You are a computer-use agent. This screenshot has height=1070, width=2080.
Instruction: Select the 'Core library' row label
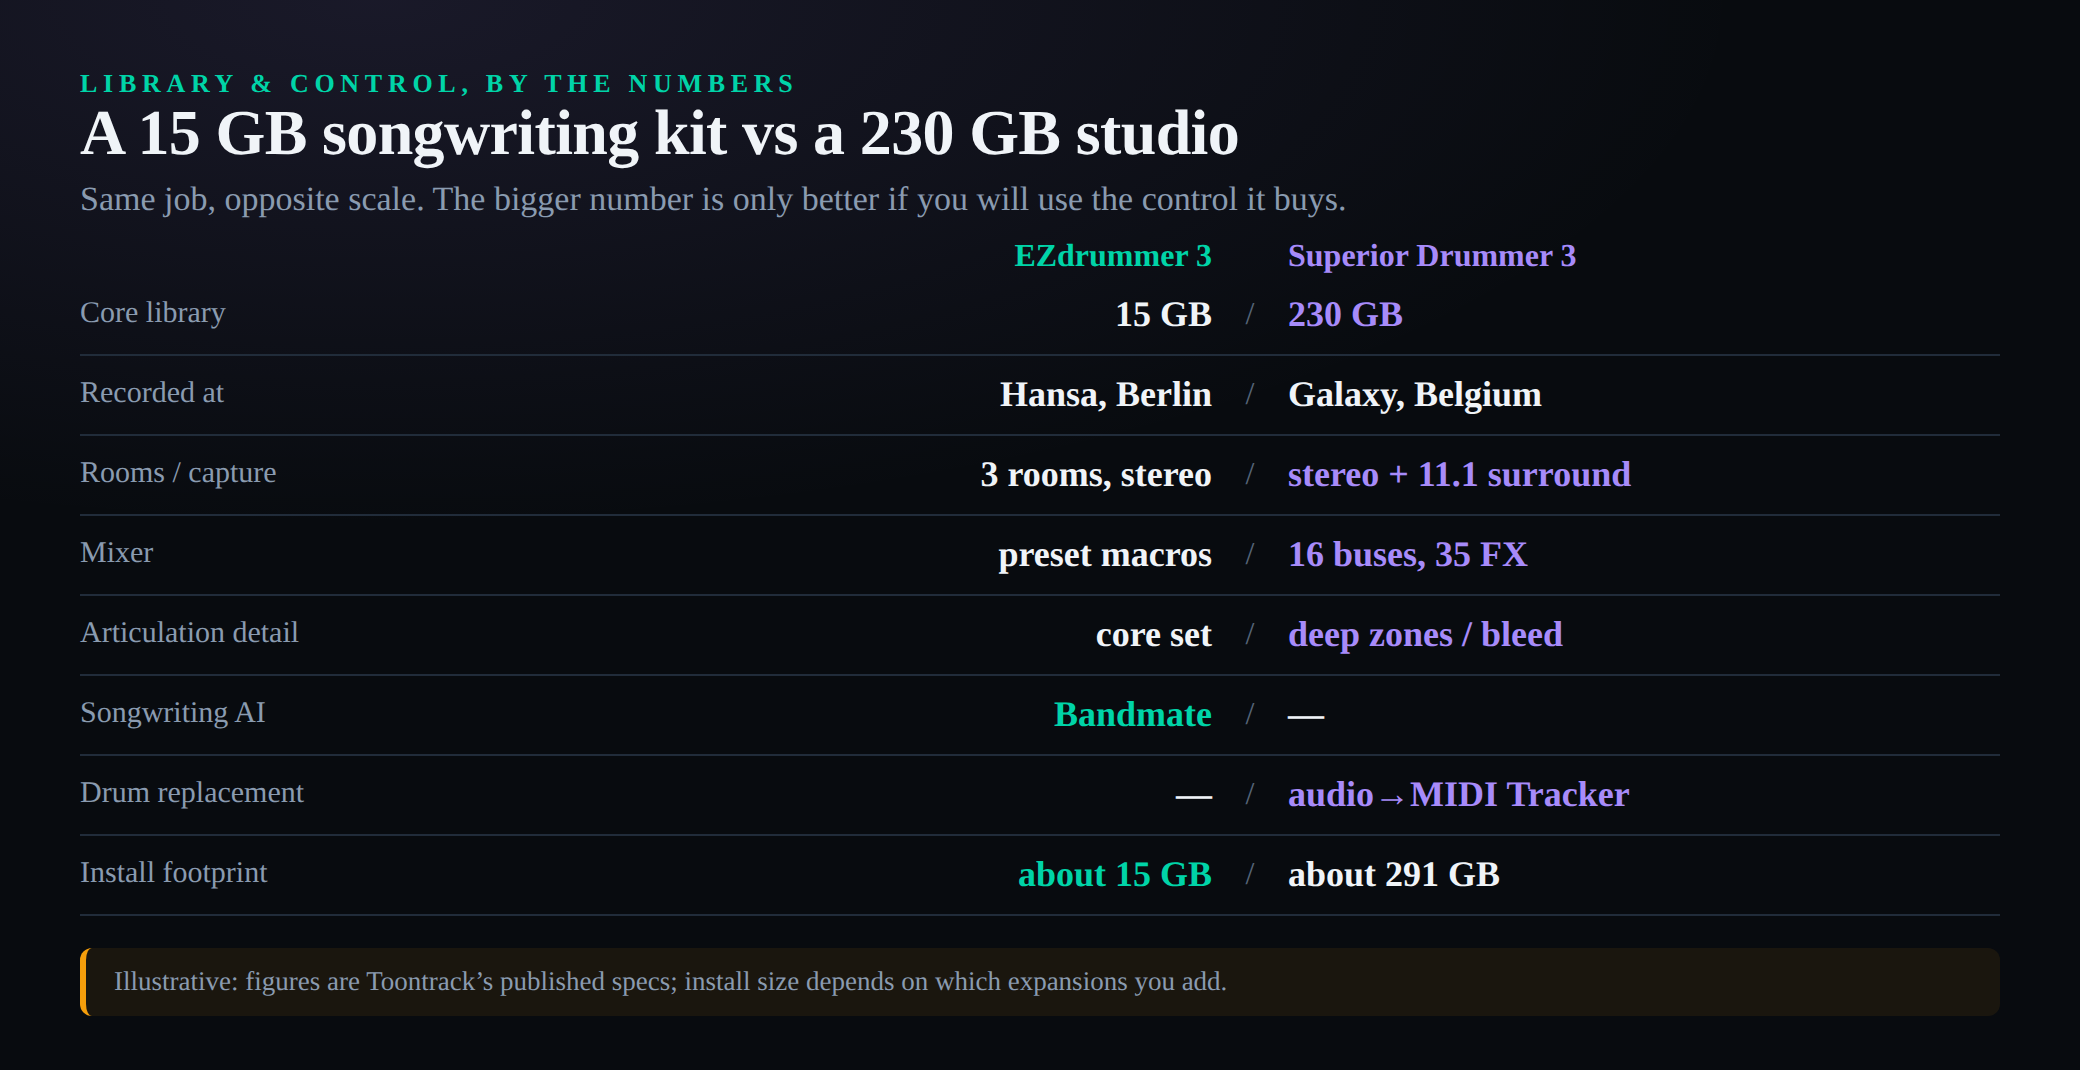click(153, 313)
